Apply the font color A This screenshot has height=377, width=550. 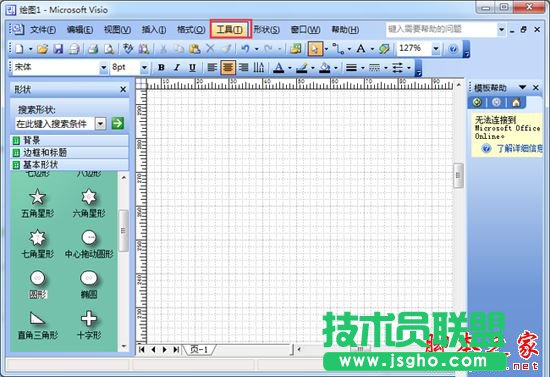tap(279, 67)
